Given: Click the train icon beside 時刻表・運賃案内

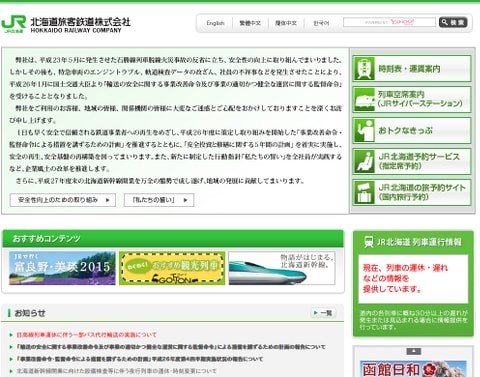Looking at the screenshot, I should (364, 69).
